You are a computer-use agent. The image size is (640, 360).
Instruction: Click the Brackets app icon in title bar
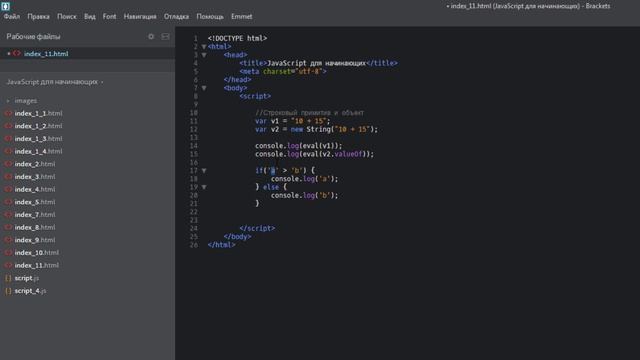(5, 6)
